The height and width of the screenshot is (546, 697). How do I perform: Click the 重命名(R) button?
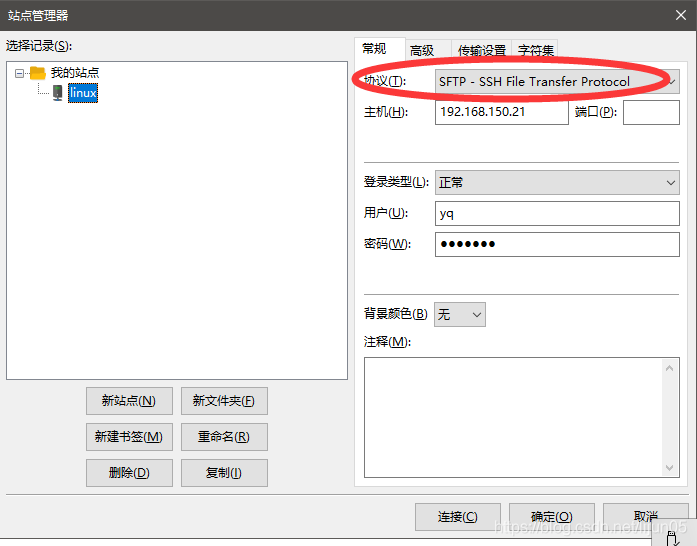click(224, 437)
